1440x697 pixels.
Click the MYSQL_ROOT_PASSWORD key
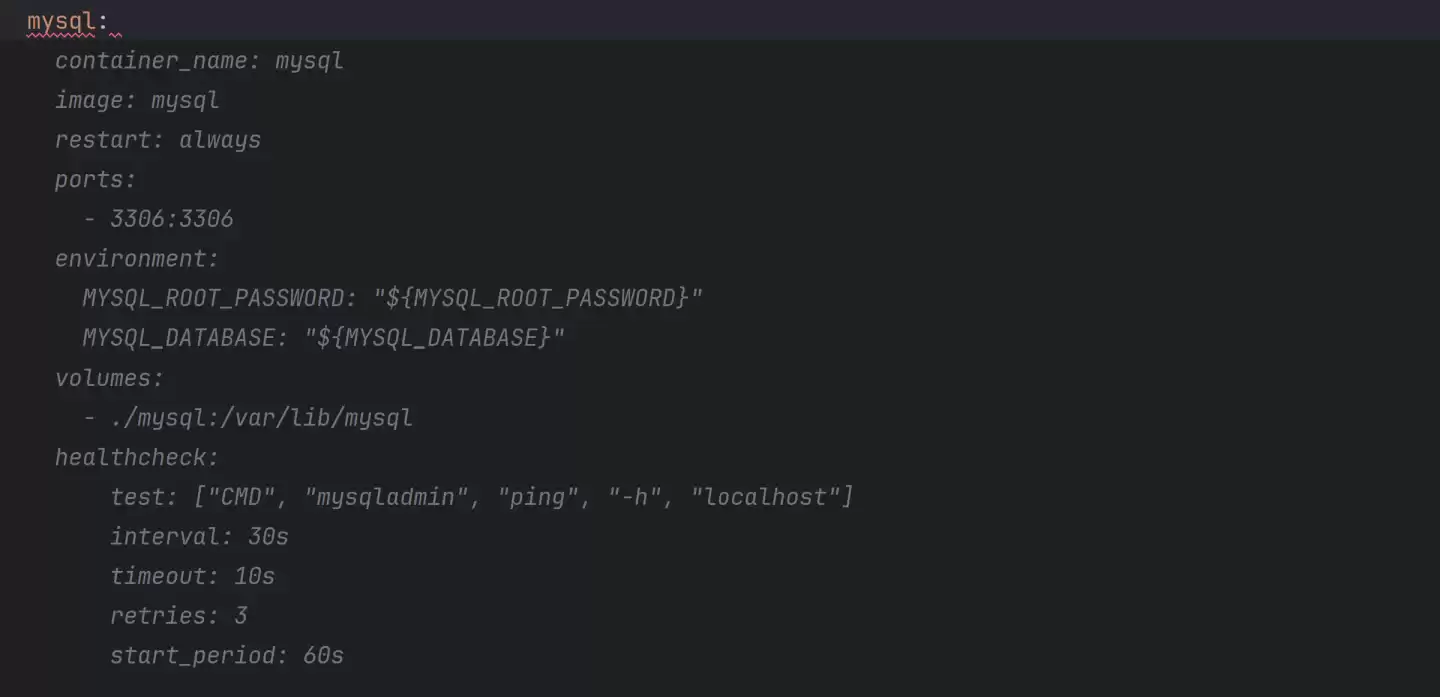pyautogui.click(x=212, y=298)
